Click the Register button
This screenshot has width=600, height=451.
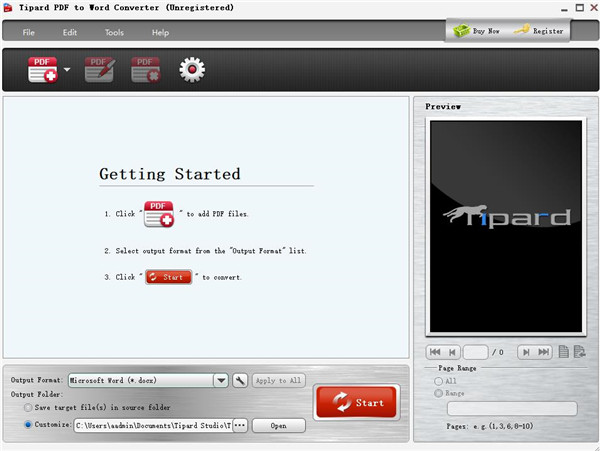538,31
